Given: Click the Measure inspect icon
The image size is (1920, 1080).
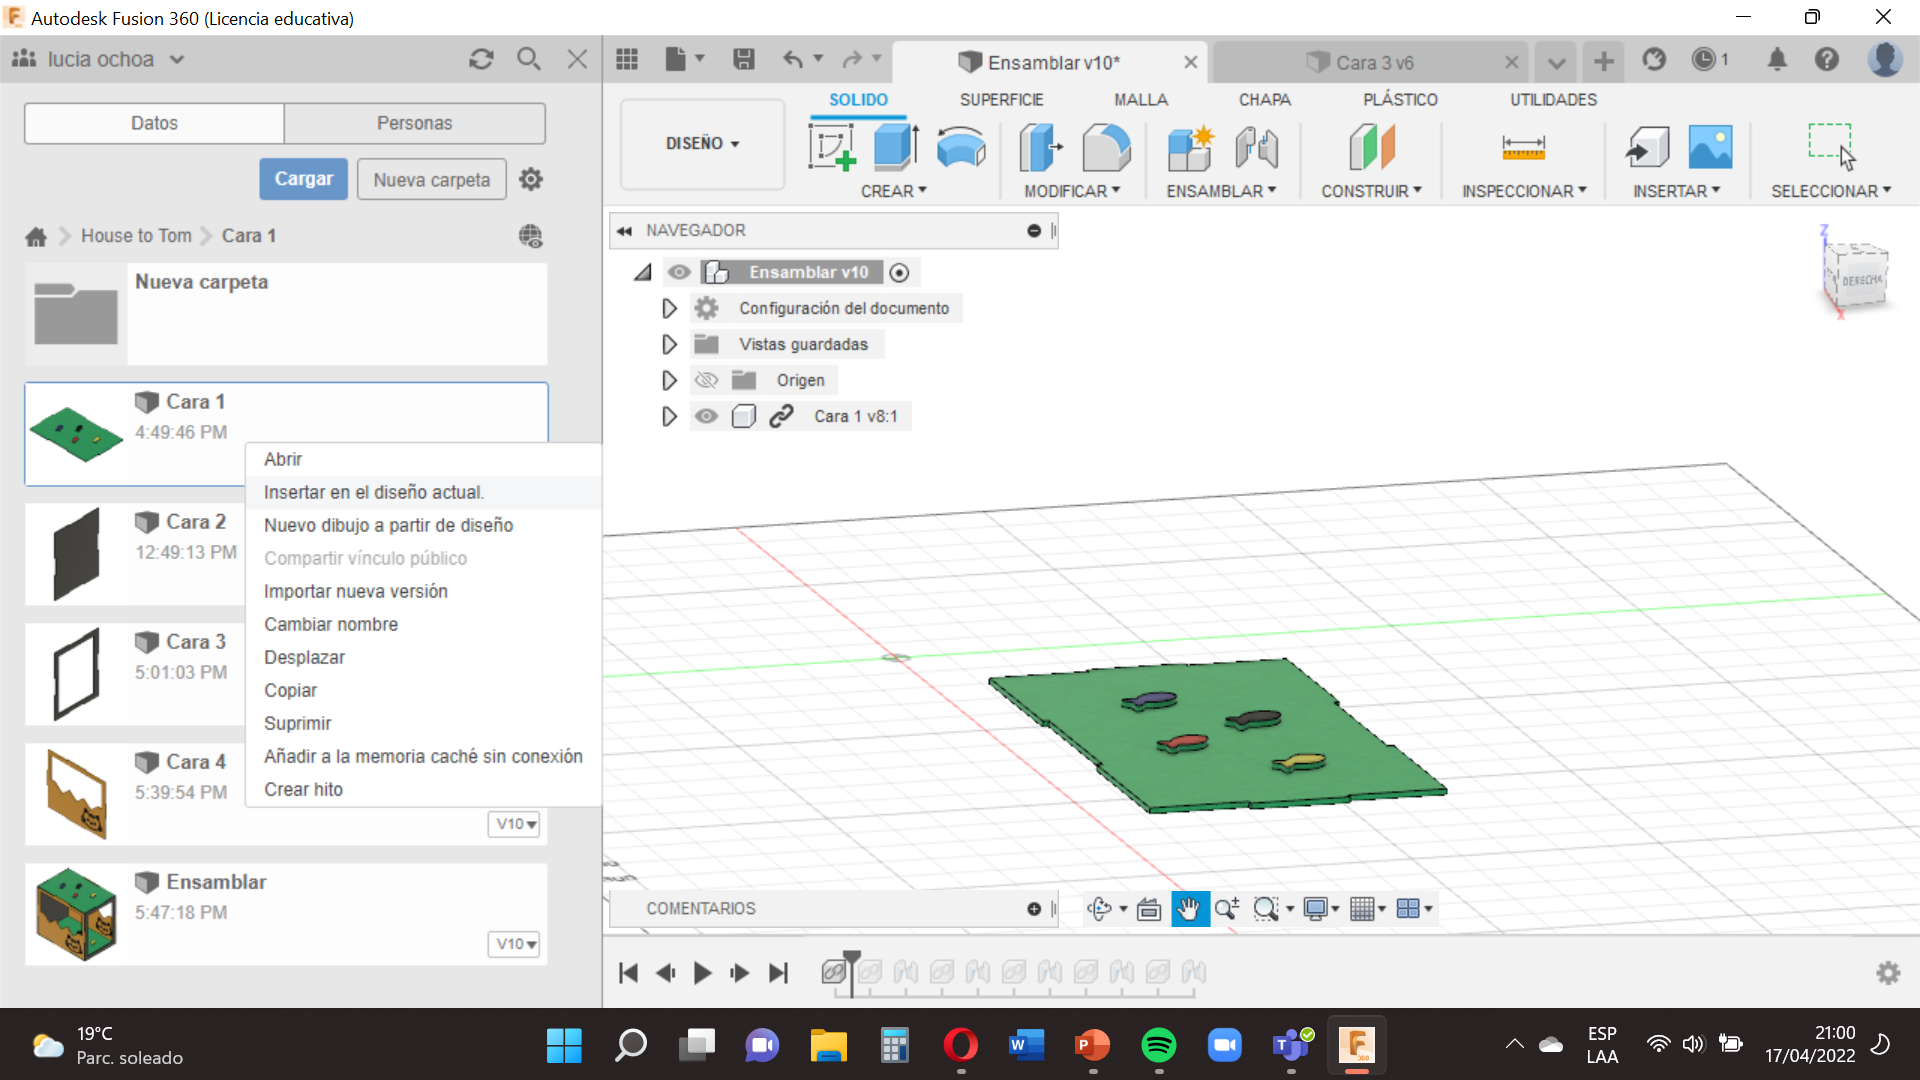Looking at the screenshot, I should [x=1523, y=147].
